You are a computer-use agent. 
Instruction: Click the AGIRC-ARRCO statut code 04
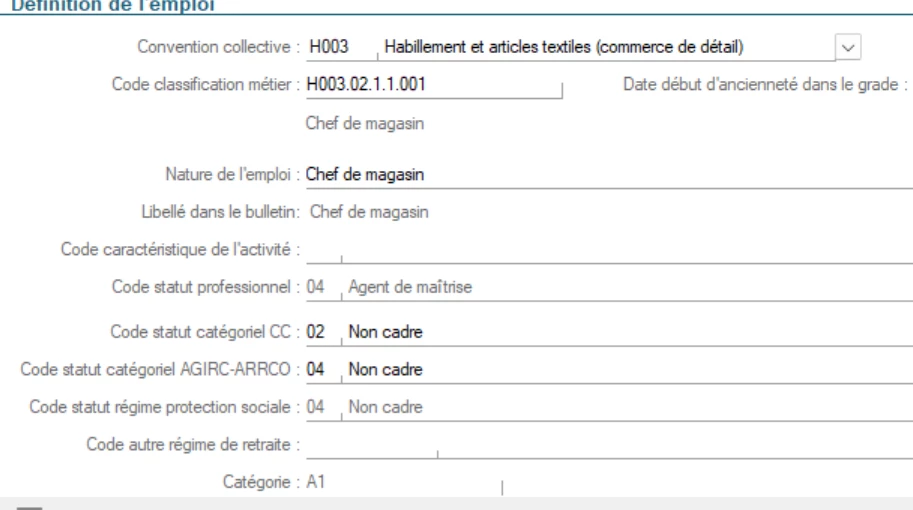pos(317,370)
